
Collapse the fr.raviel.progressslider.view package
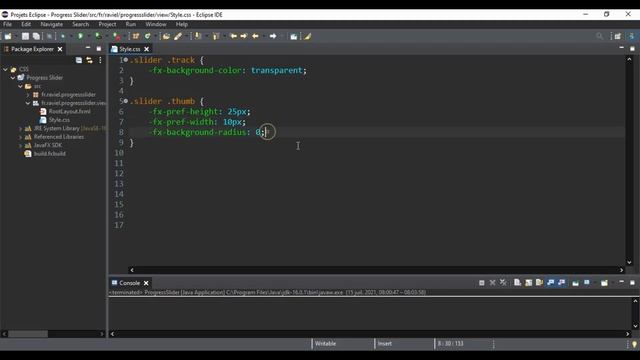pos(28,103)
